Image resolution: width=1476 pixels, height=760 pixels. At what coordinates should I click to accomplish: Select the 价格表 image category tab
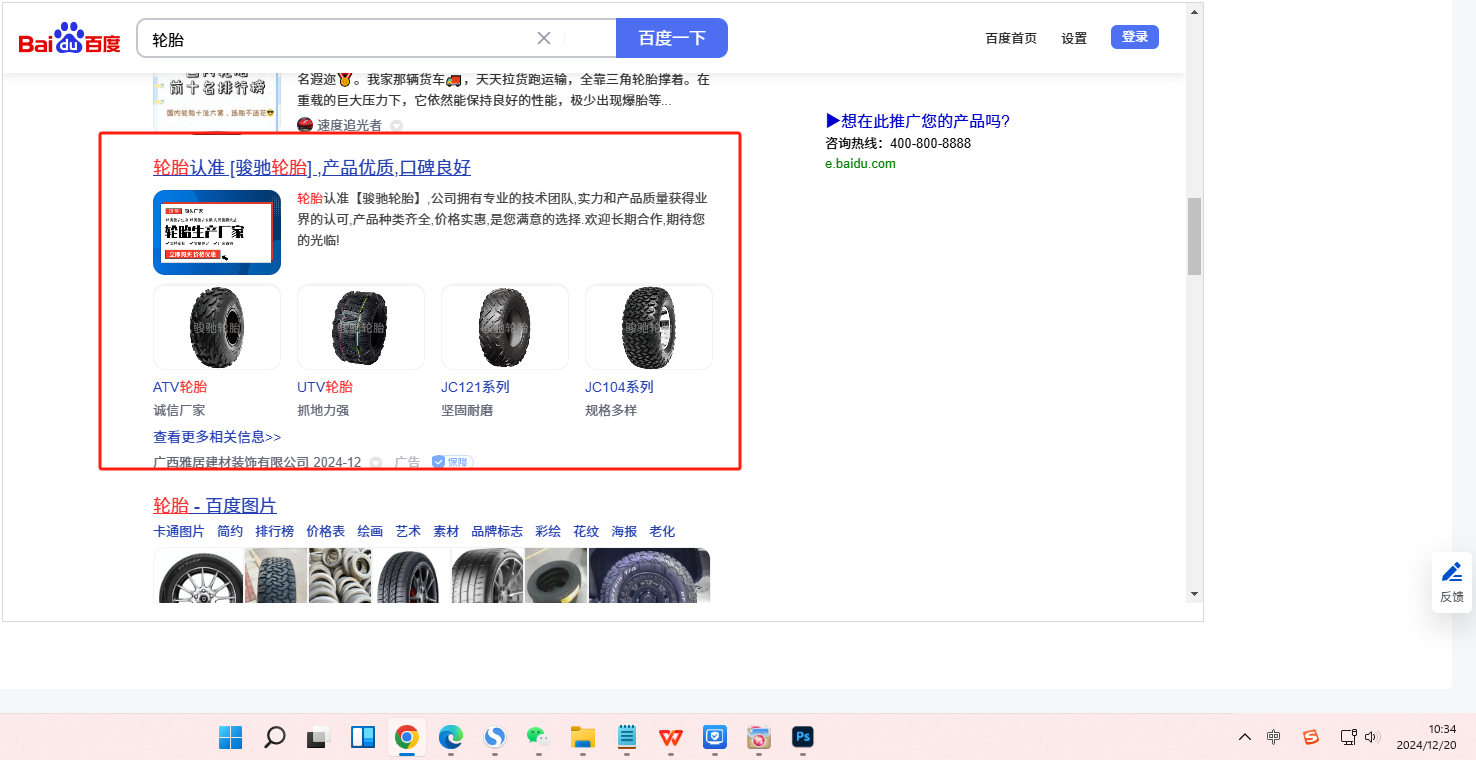tap(325, 531)
